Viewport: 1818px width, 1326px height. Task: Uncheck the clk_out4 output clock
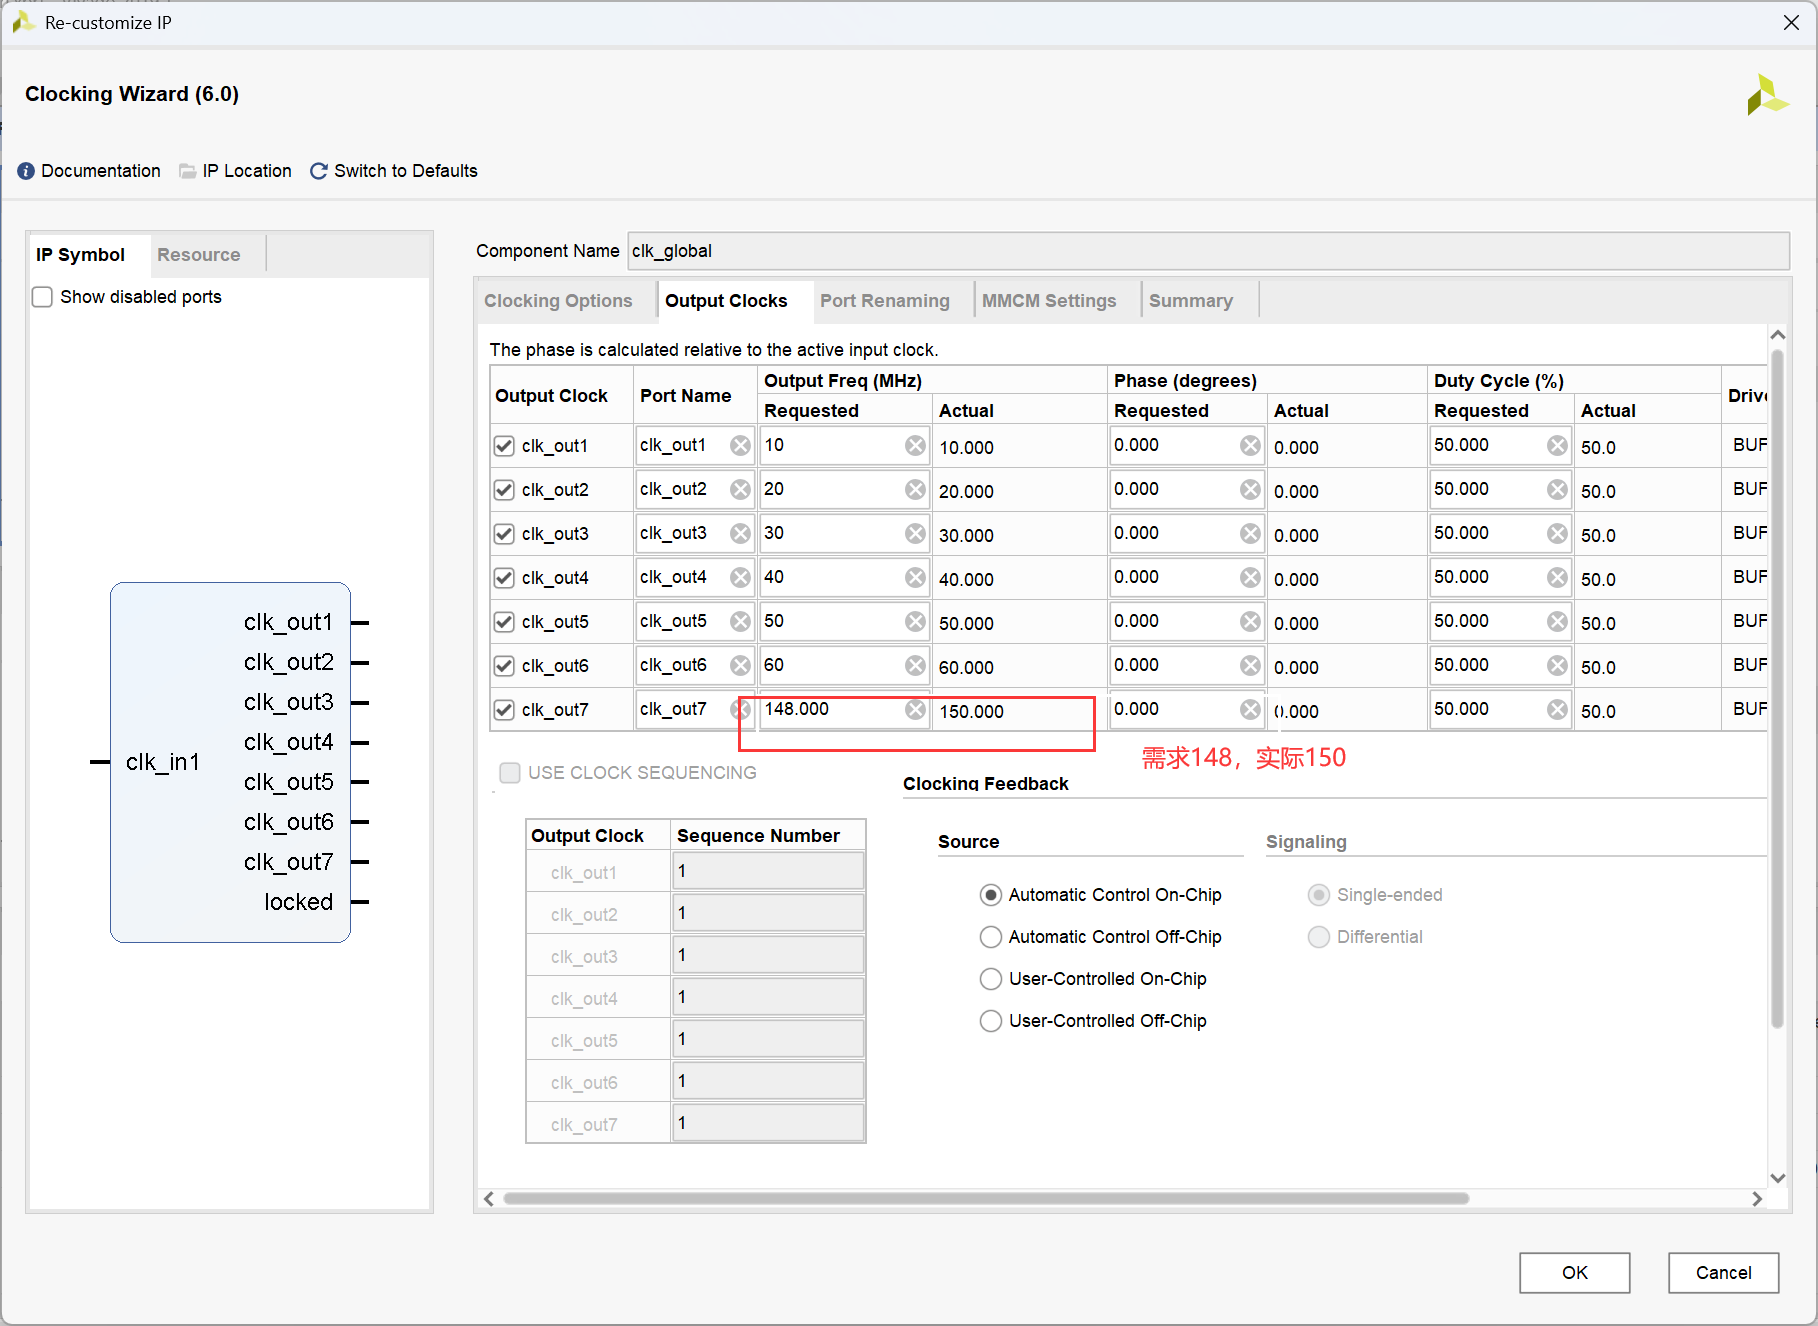coord(504,578)
